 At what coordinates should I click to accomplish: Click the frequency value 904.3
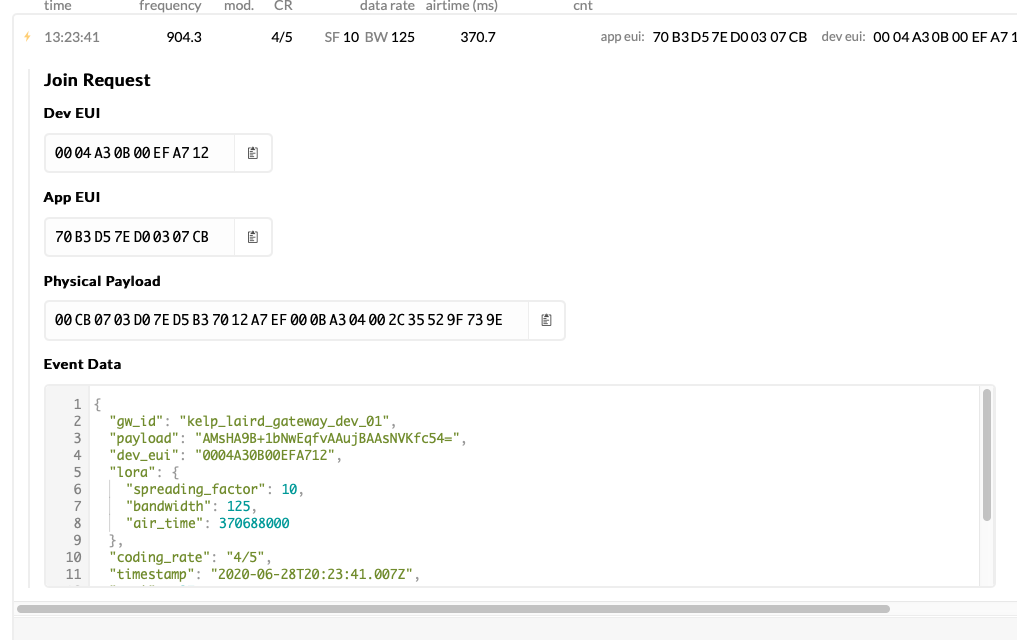pos(184,37)
